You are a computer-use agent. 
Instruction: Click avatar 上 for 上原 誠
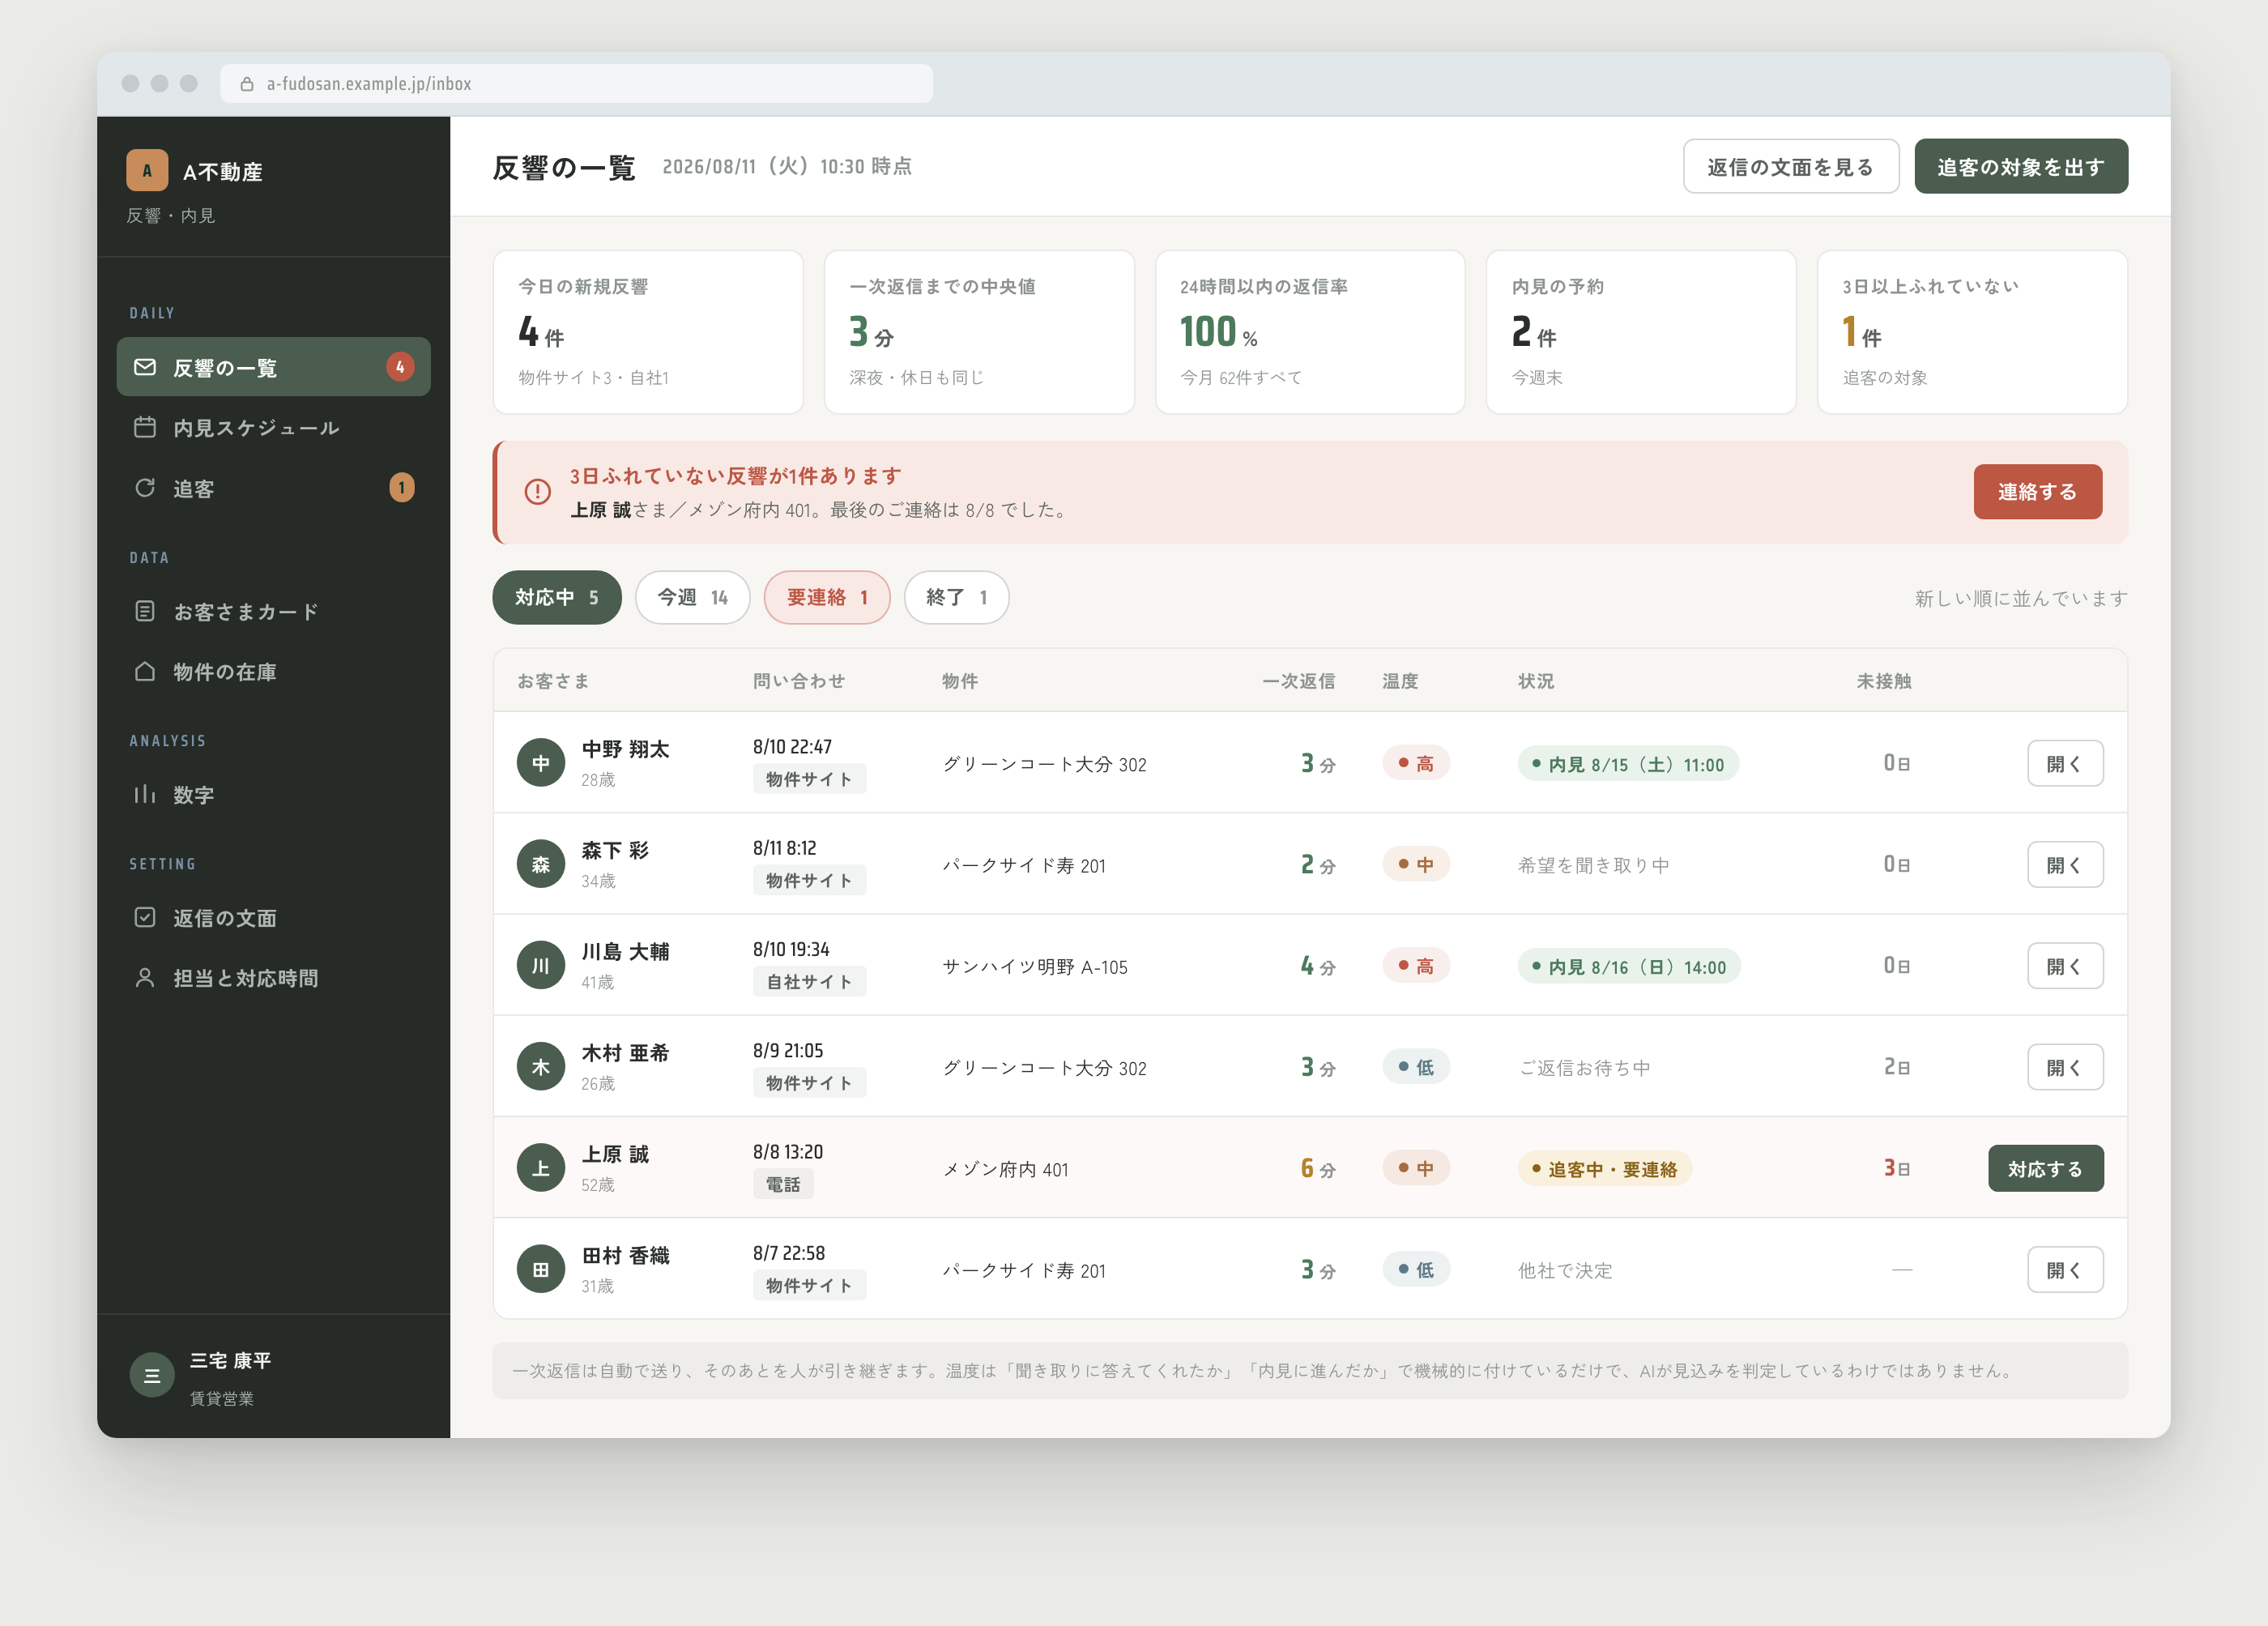(x=541, y=1168)
